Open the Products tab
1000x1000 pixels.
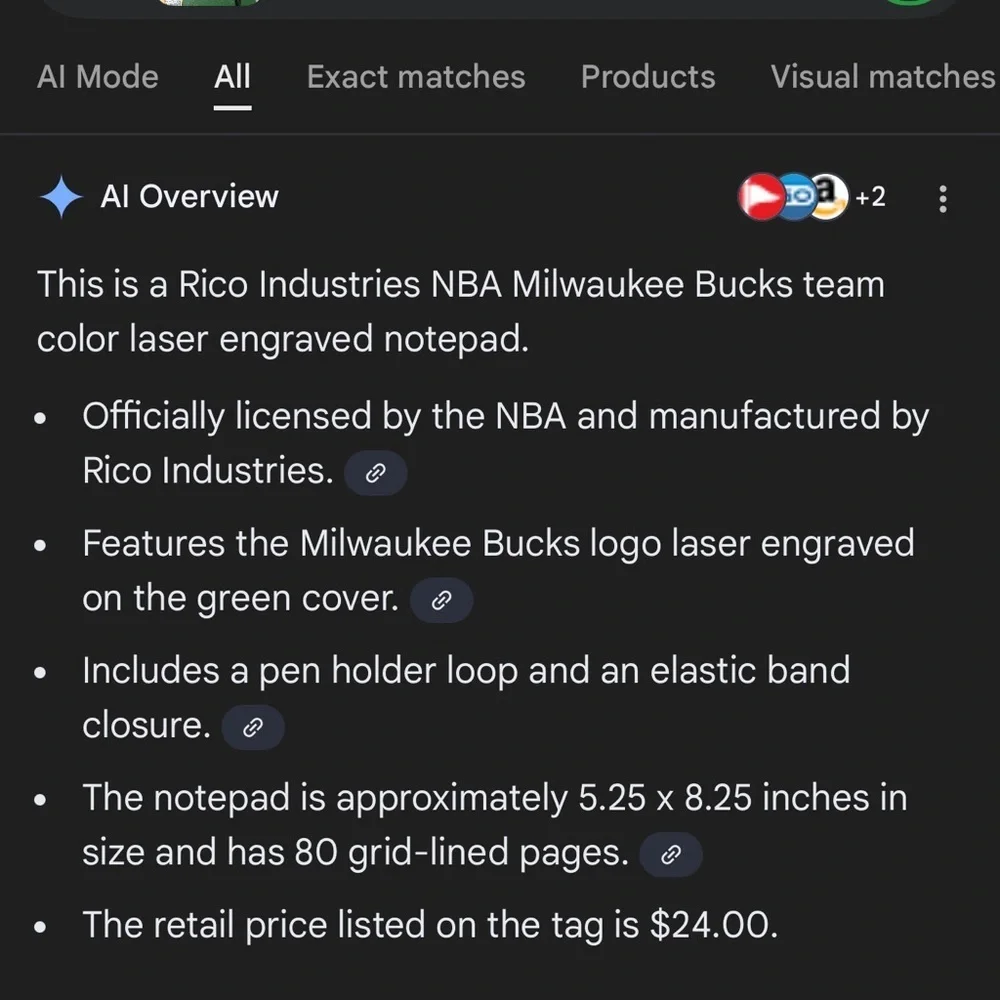point(648,77)
